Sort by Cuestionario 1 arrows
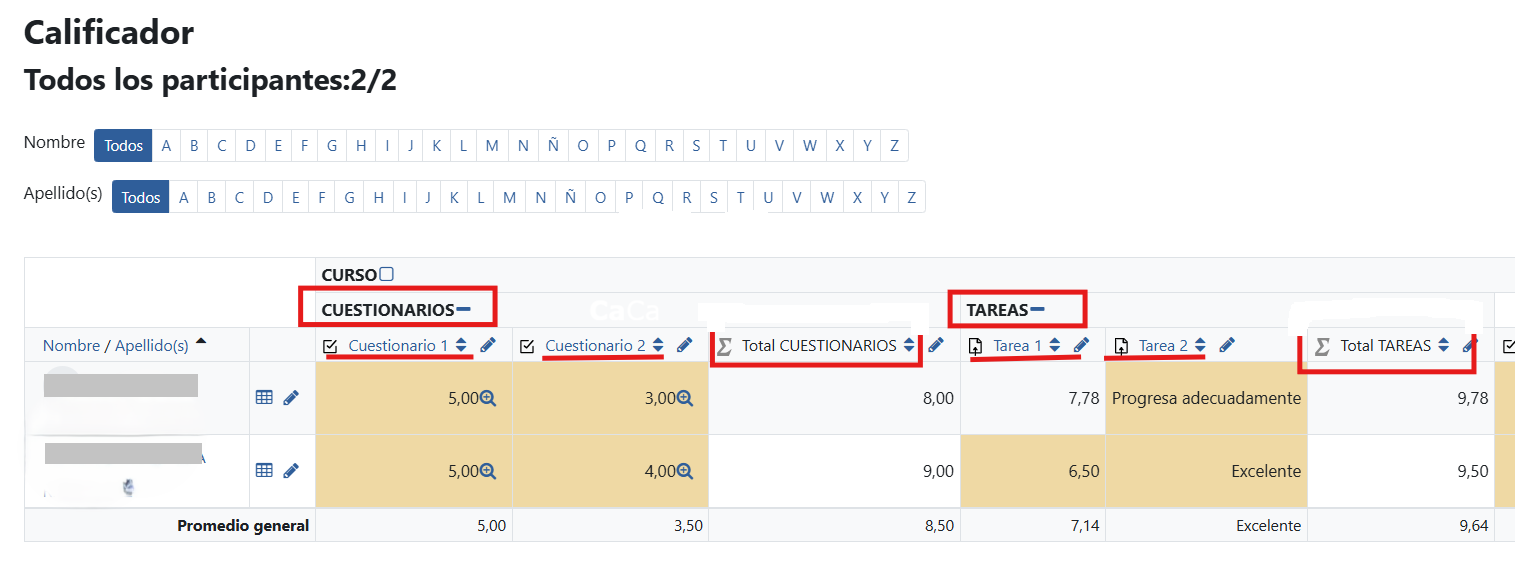Image resolution: width=1515 pixels, height=582 pixels. [x=461, y=345]
